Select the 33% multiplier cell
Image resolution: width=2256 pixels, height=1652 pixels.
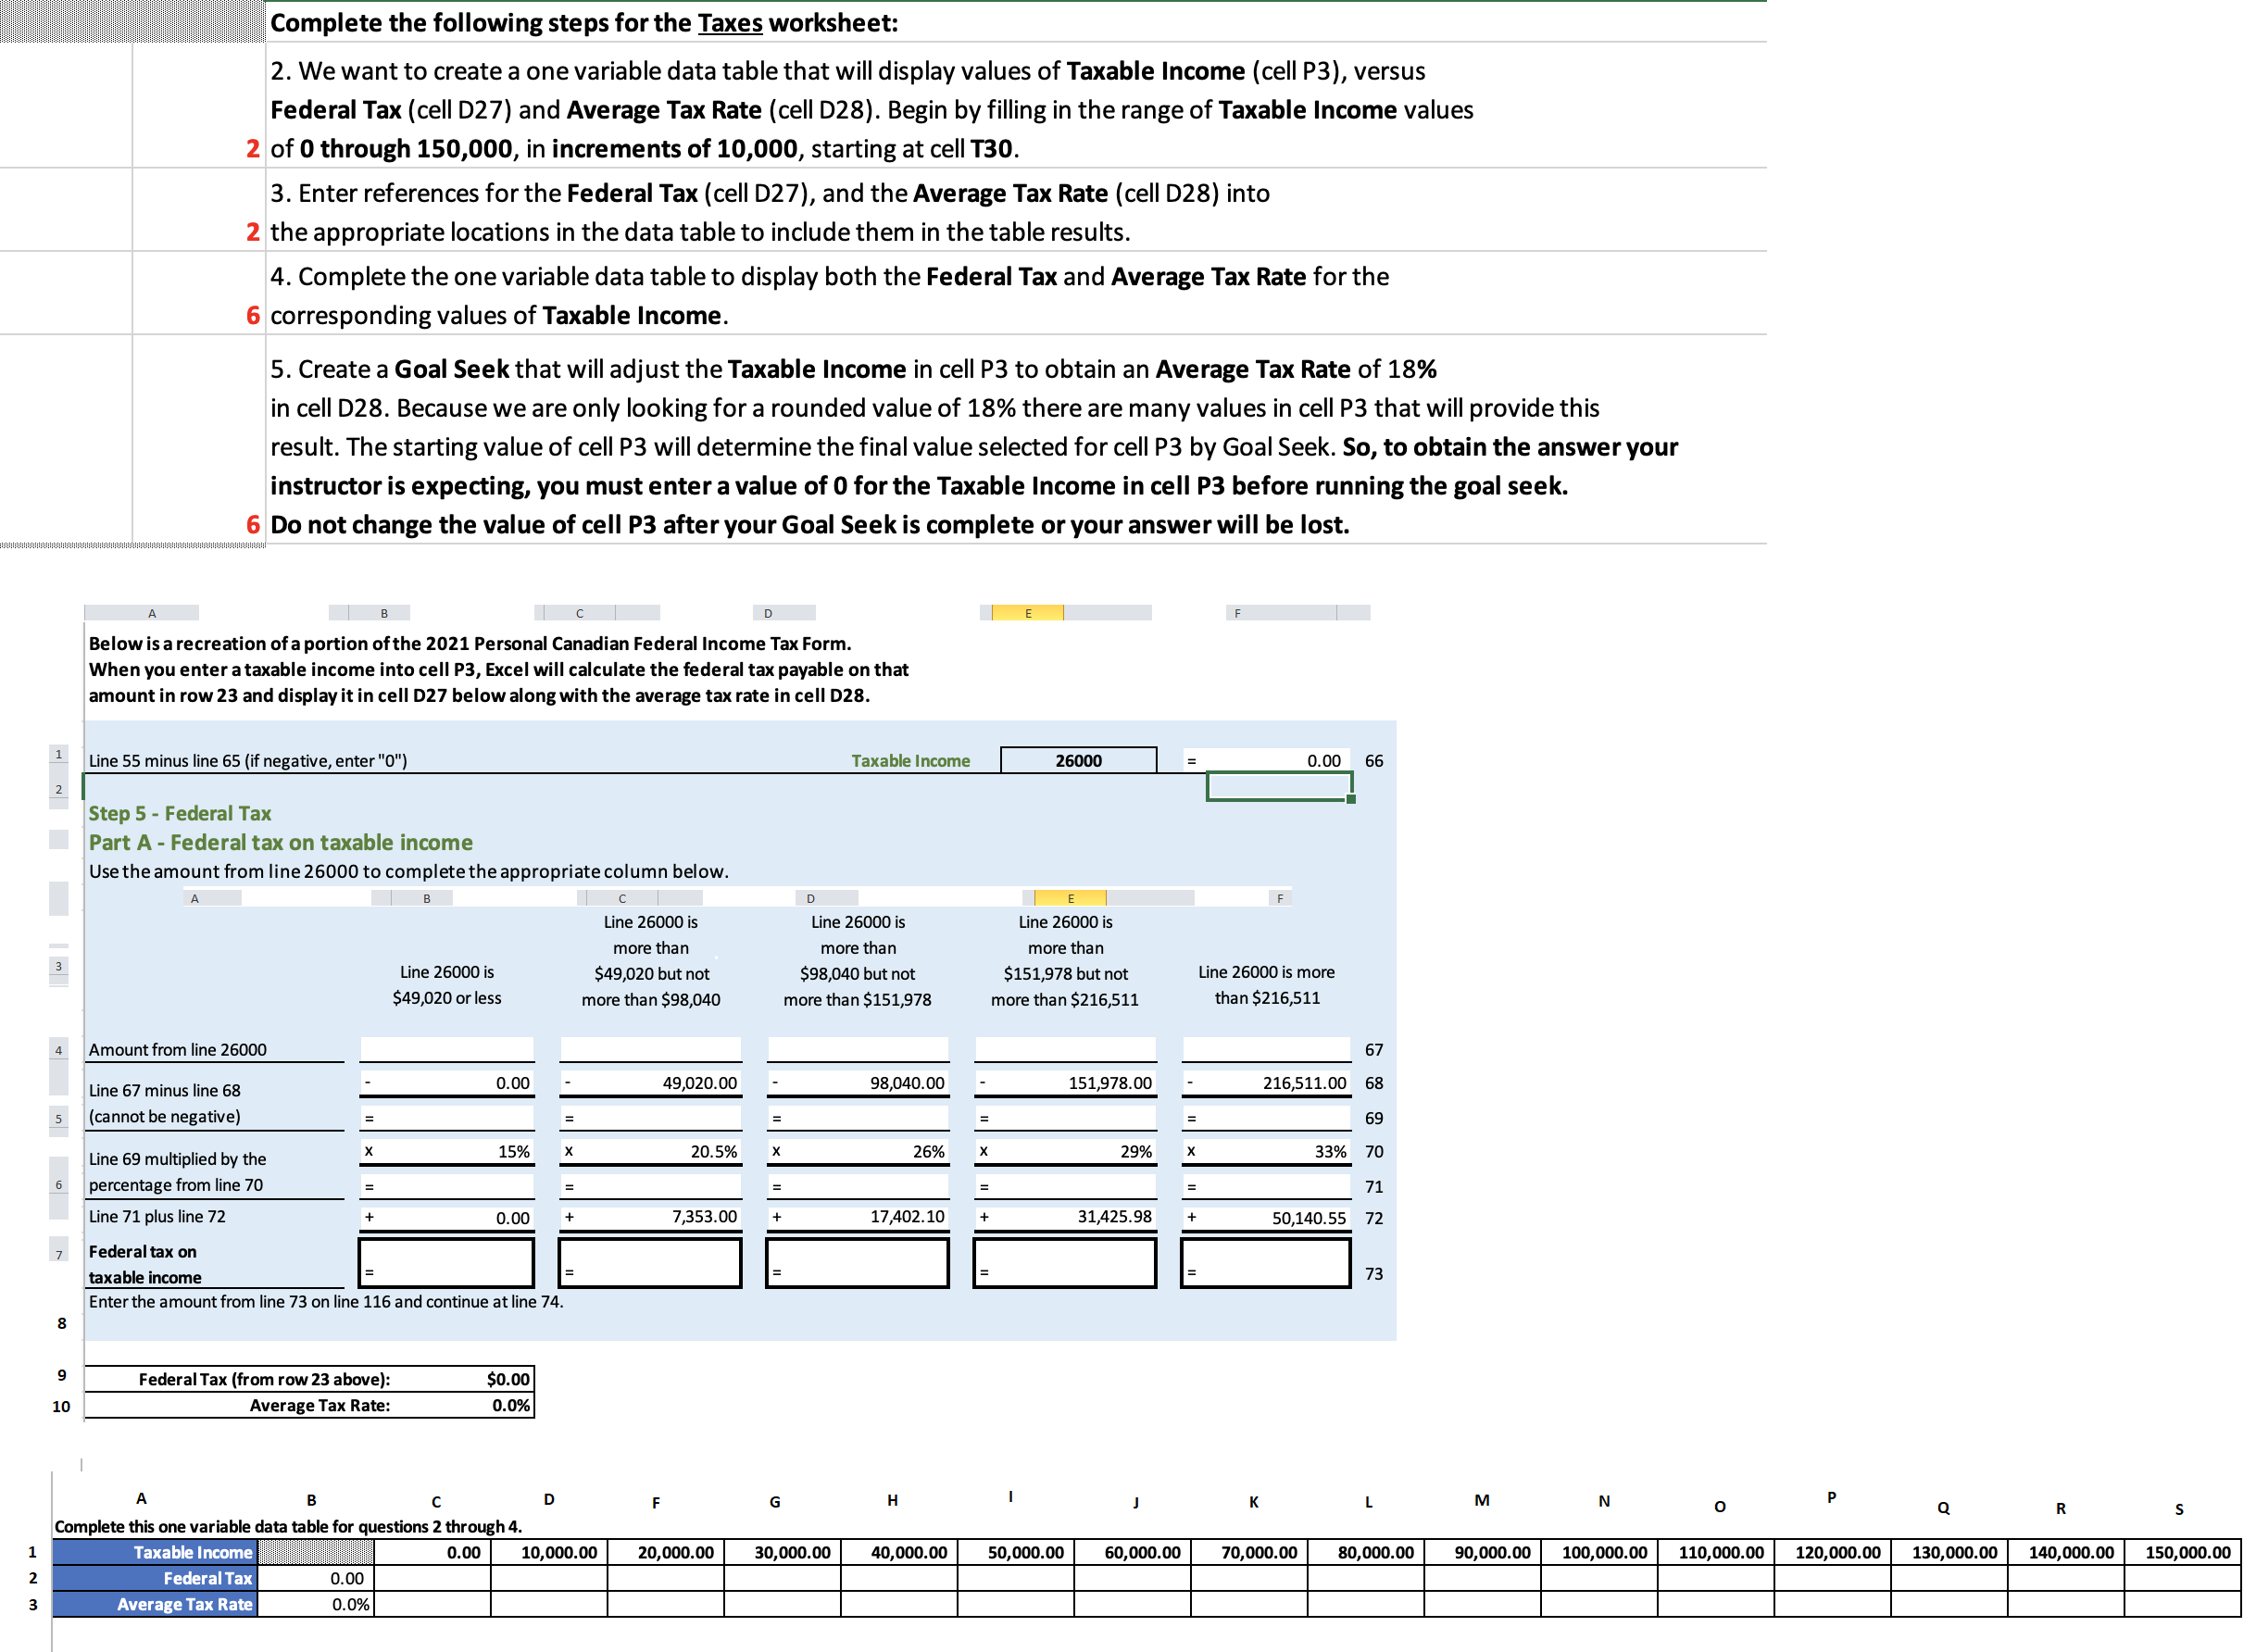[x=1265, y=1151]
